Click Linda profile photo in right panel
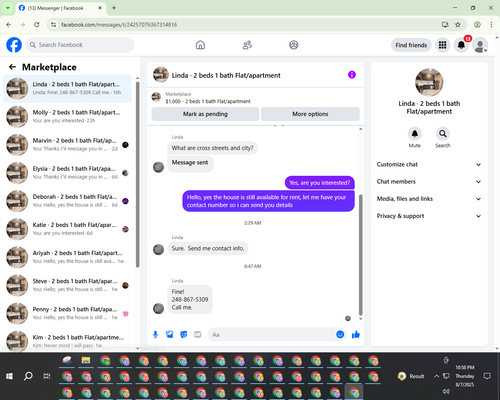This screenshot has width=500, height=400. pyautogui.click(x=429, y=82)
